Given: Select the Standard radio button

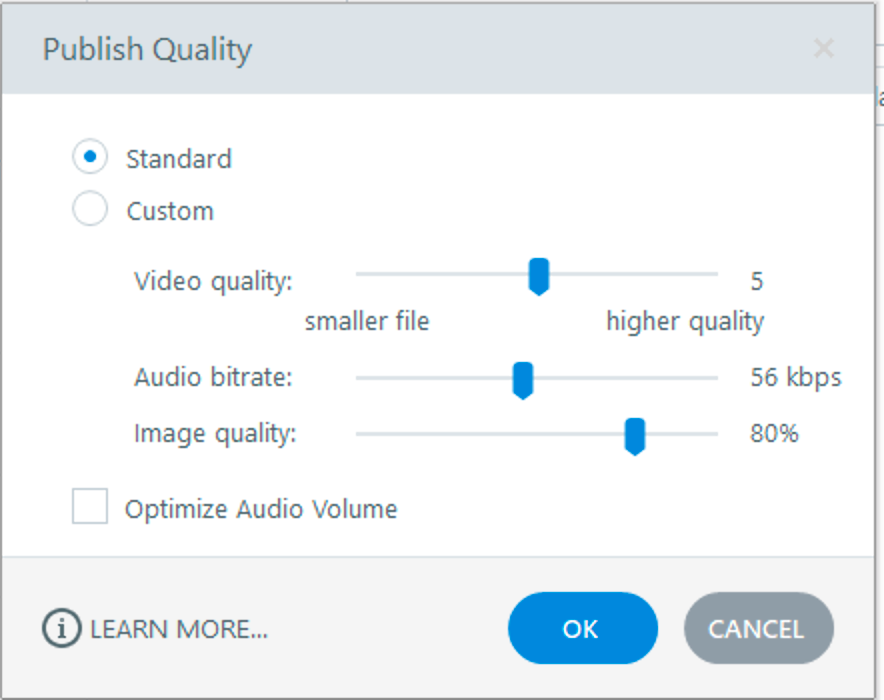Looking at the screenshot, I should pos(90,157).
